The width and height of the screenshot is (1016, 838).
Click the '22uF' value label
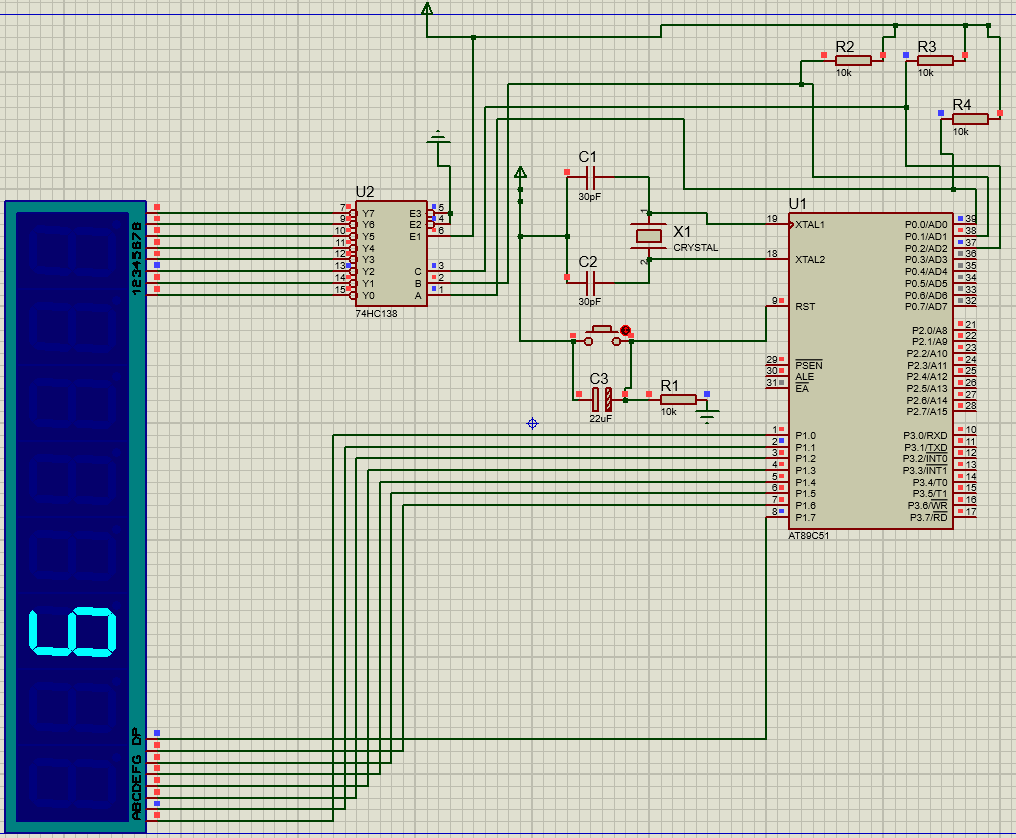(601, 419)
